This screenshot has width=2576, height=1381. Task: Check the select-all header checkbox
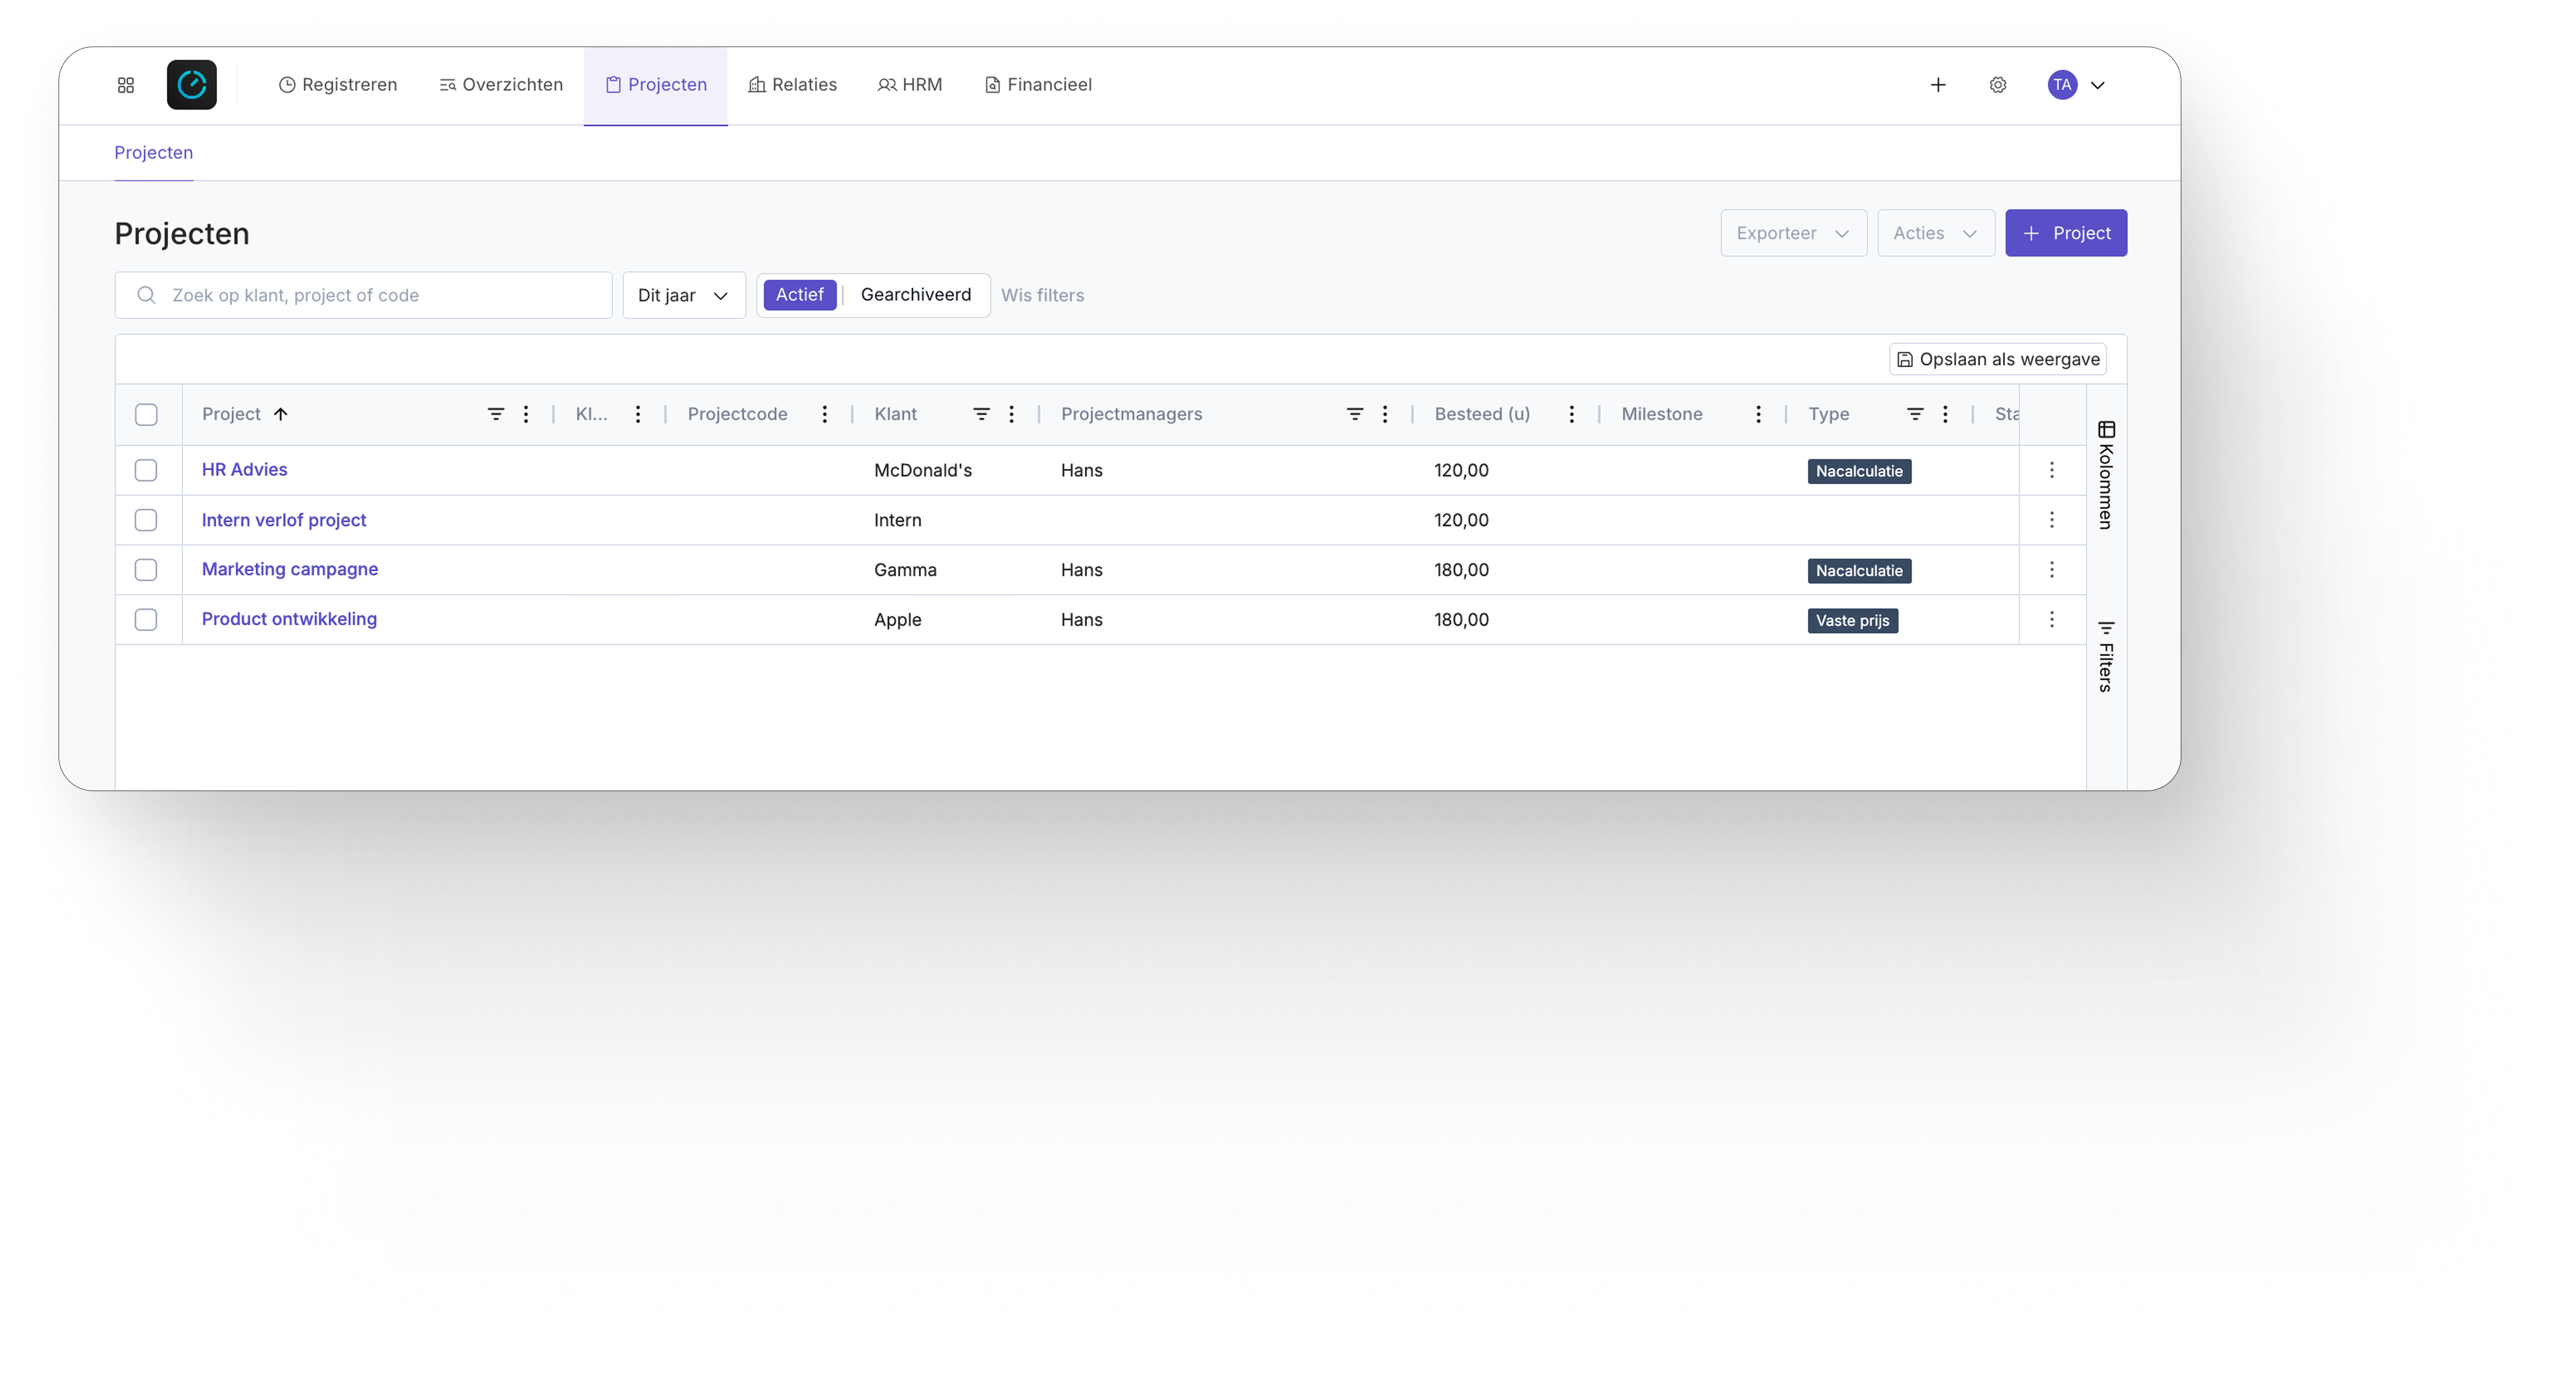[x=146, y=414]
